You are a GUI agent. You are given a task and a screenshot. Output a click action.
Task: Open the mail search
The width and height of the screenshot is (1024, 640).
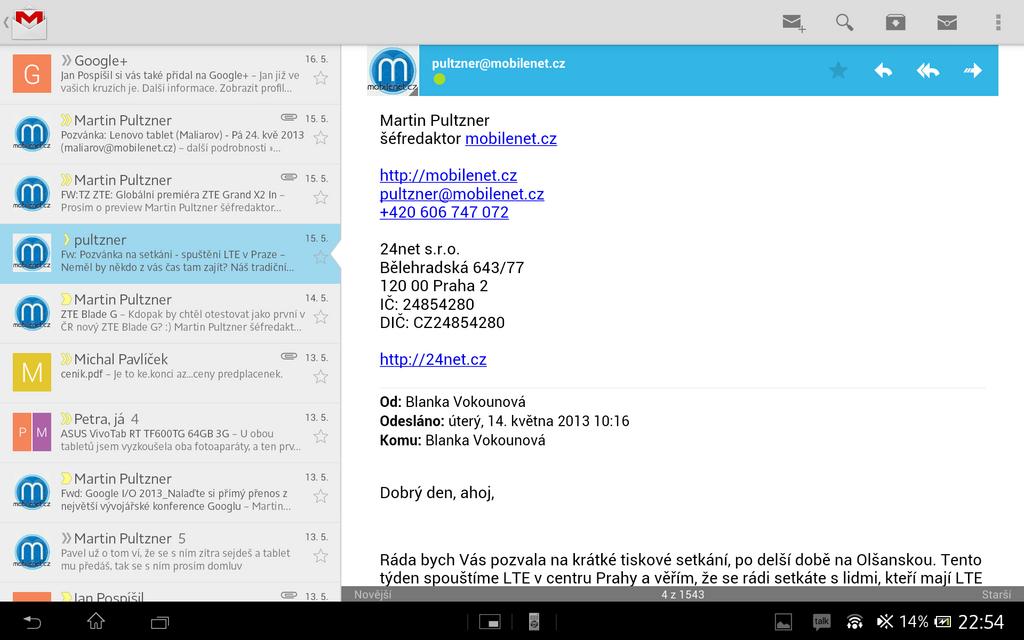pyautogui.click(x=845, y=22)
